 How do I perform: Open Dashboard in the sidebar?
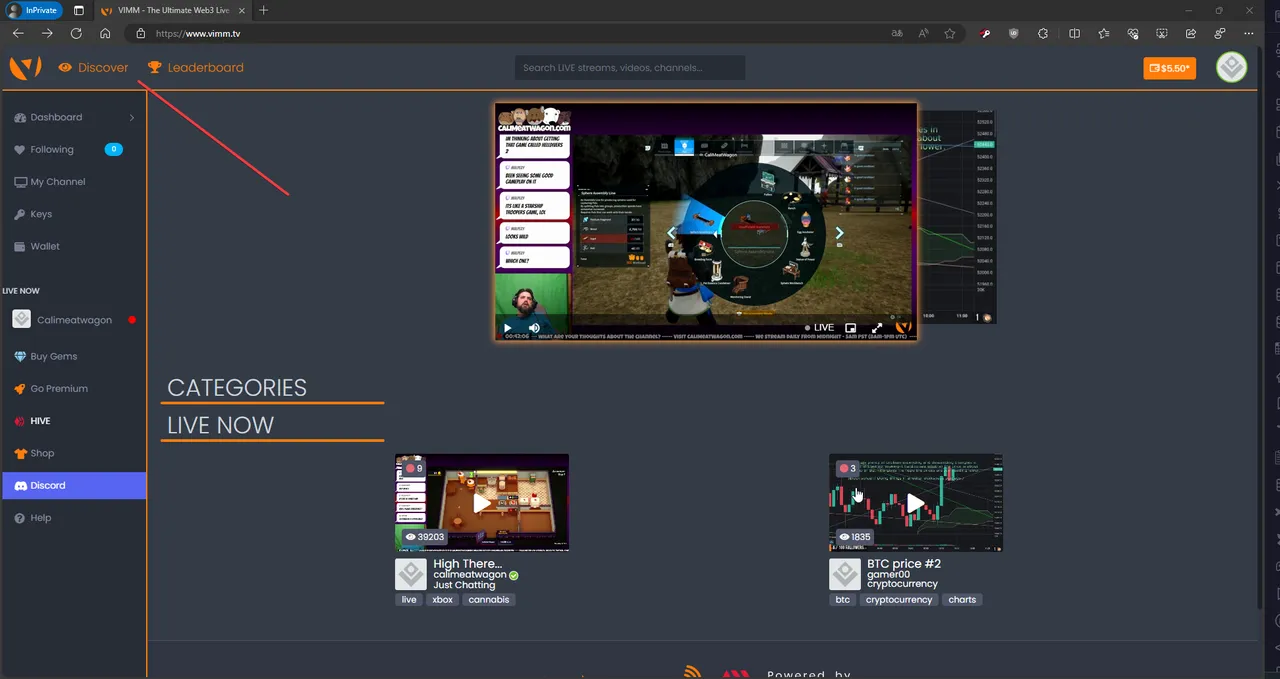[56, 117]
